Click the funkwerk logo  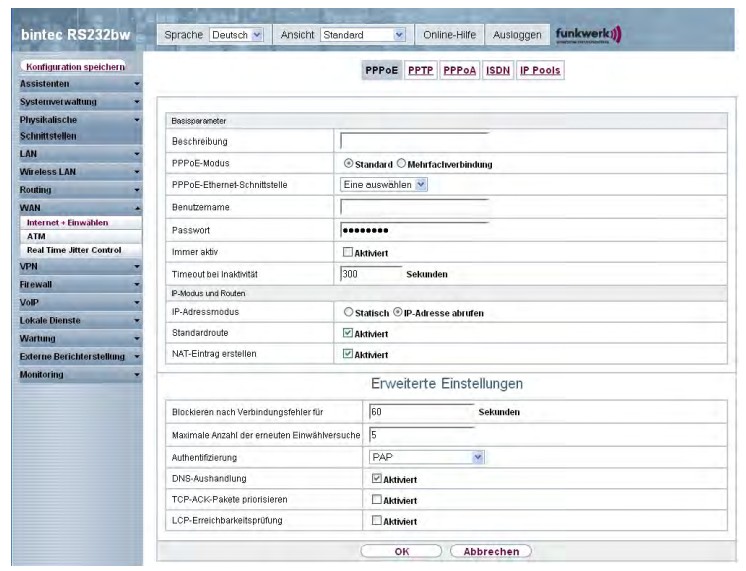pos(588,34)
